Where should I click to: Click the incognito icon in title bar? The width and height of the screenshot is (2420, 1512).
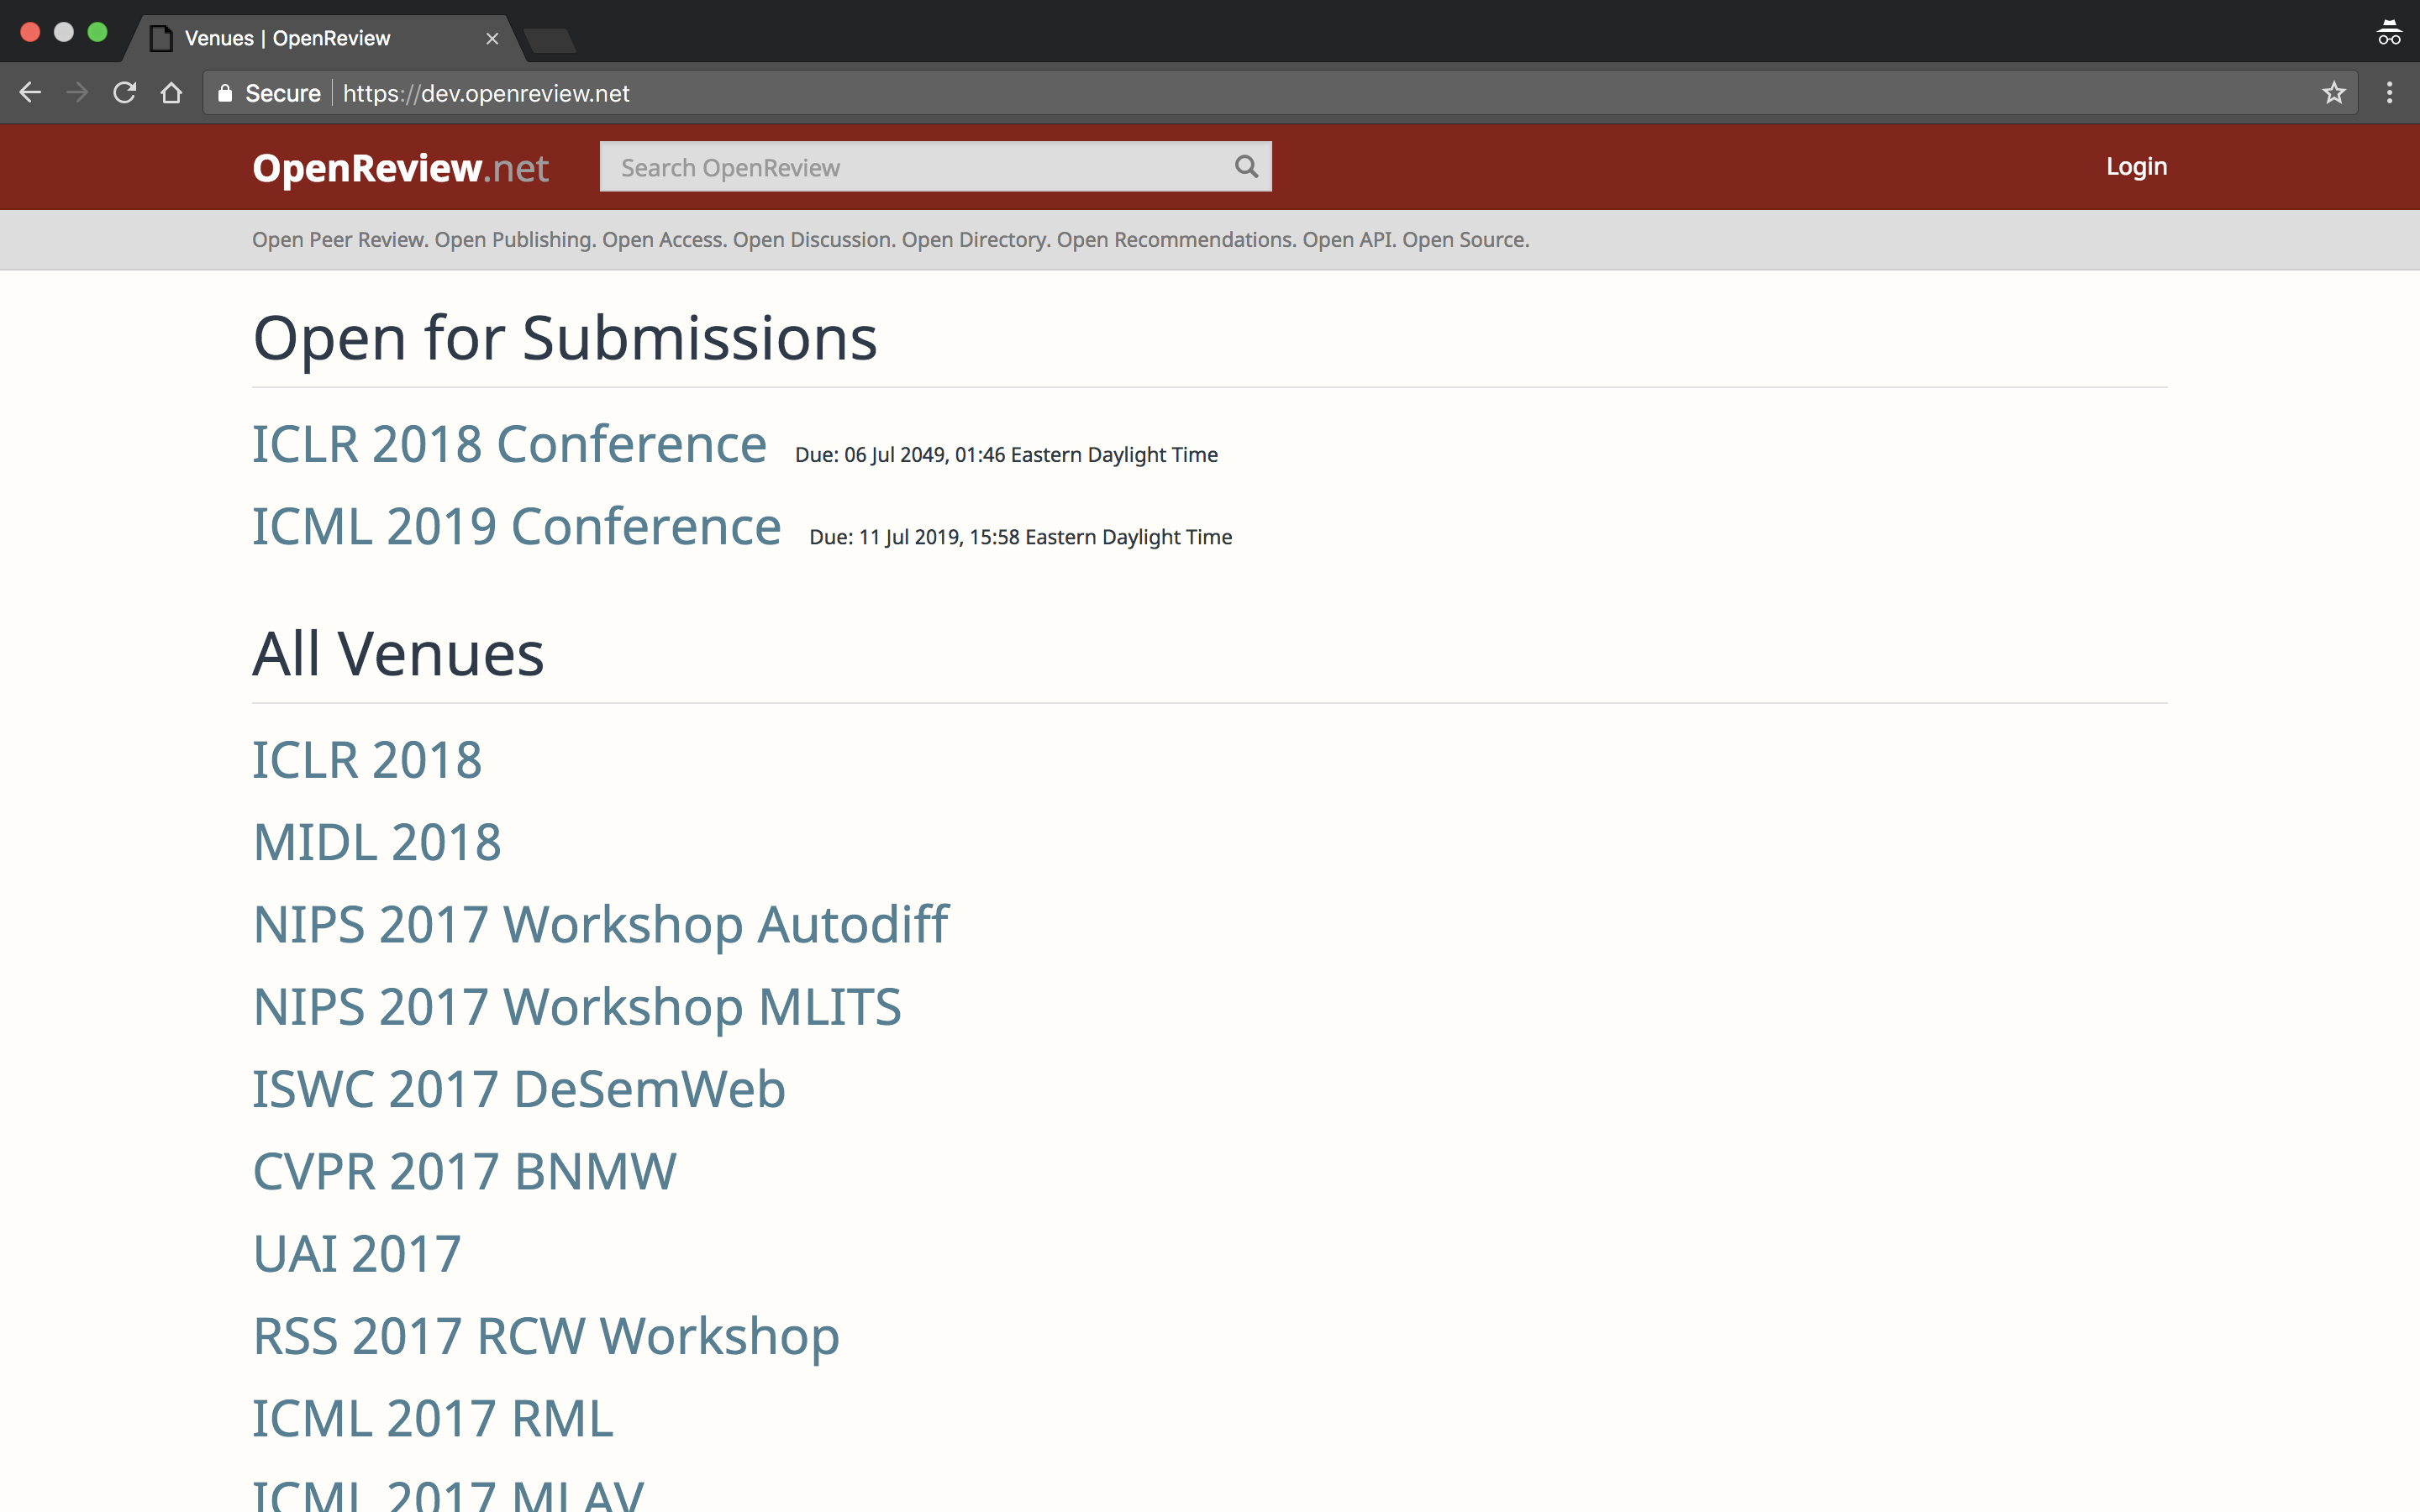tap(2388, 33)
